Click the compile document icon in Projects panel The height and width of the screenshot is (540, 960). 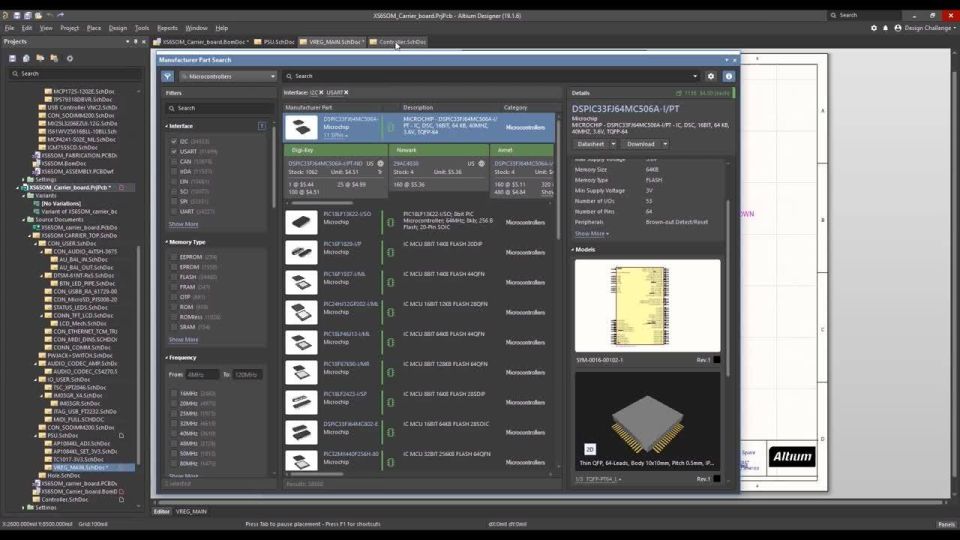point(26,58)
